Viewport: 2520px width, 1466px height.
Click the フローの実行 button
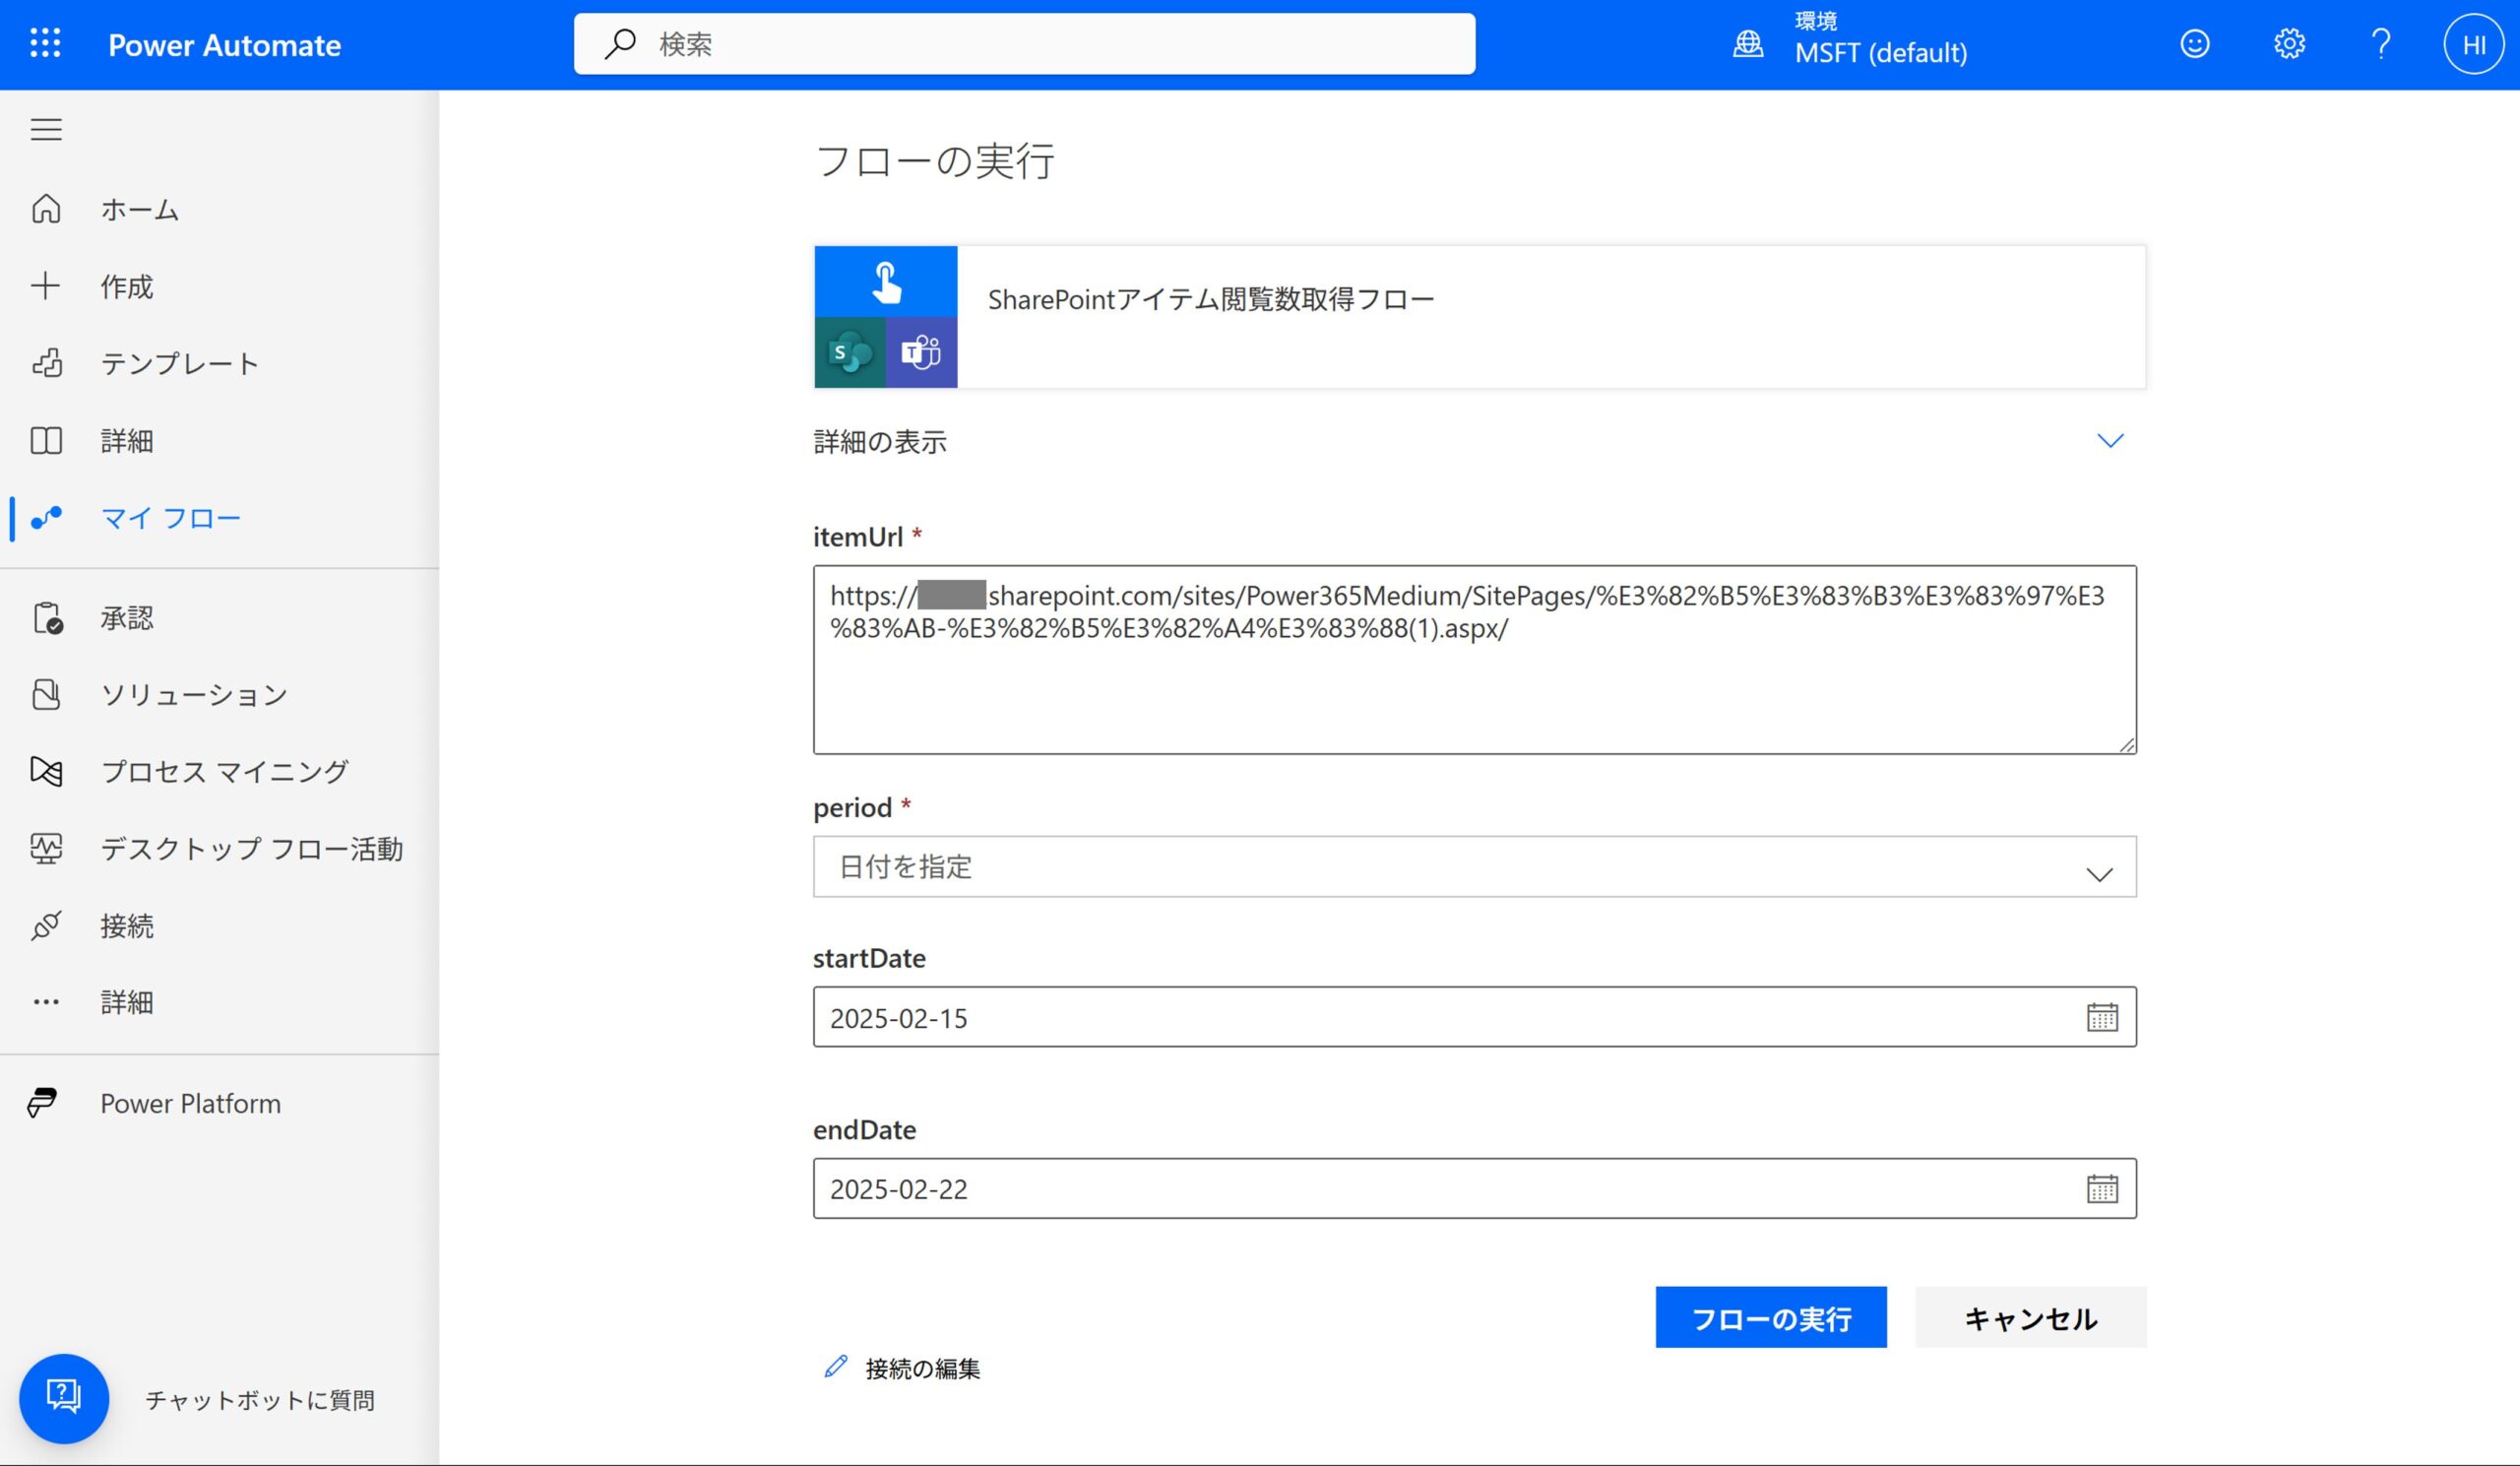[1770, 1317]
